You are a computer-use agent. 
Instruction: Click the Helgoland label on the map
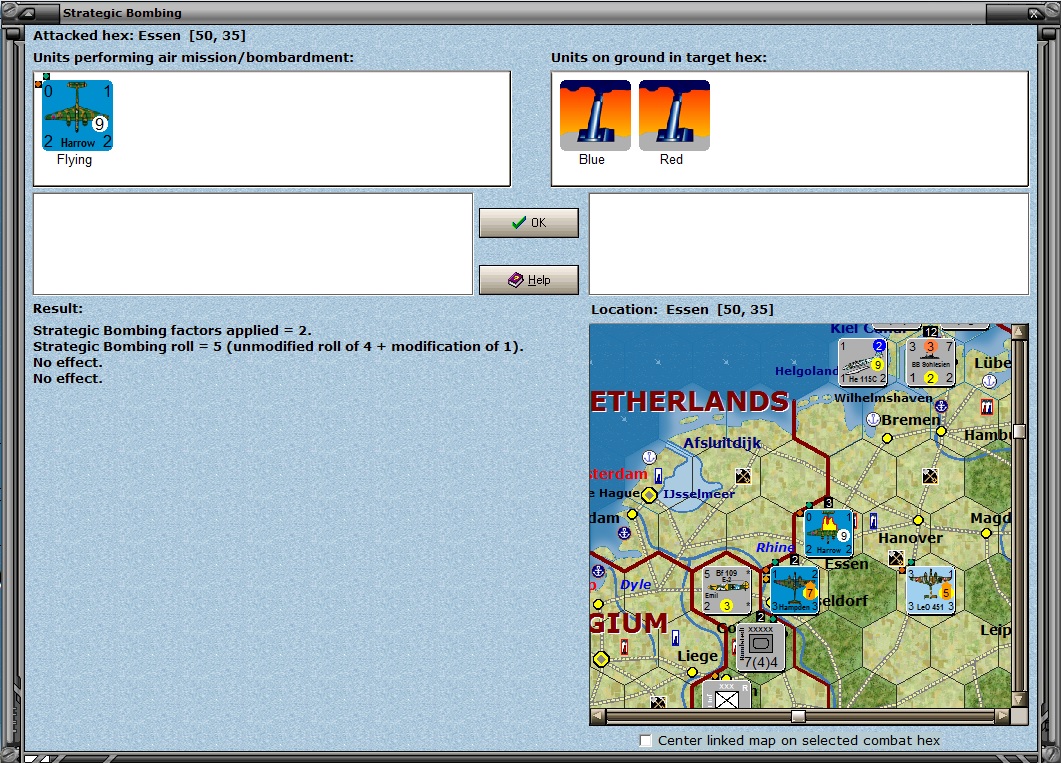pos(806,371)
